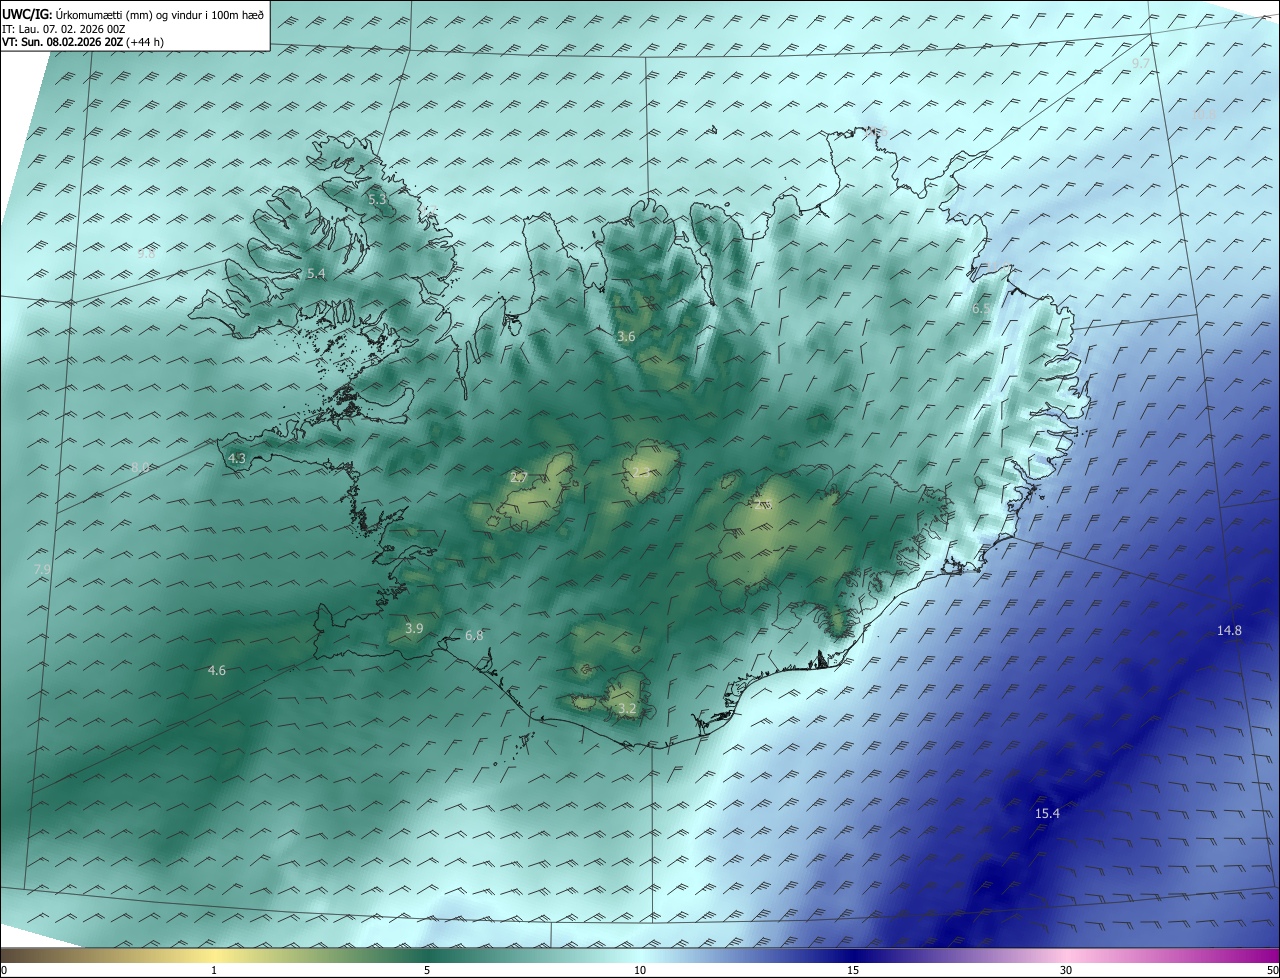Click the 2.7 value on the glacier

518,478
